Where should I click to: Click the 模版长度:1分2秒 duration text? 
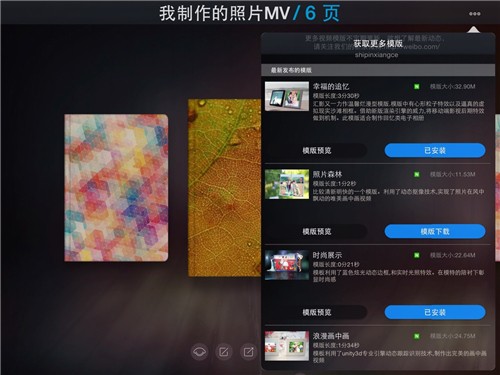[x=334, y=184]
